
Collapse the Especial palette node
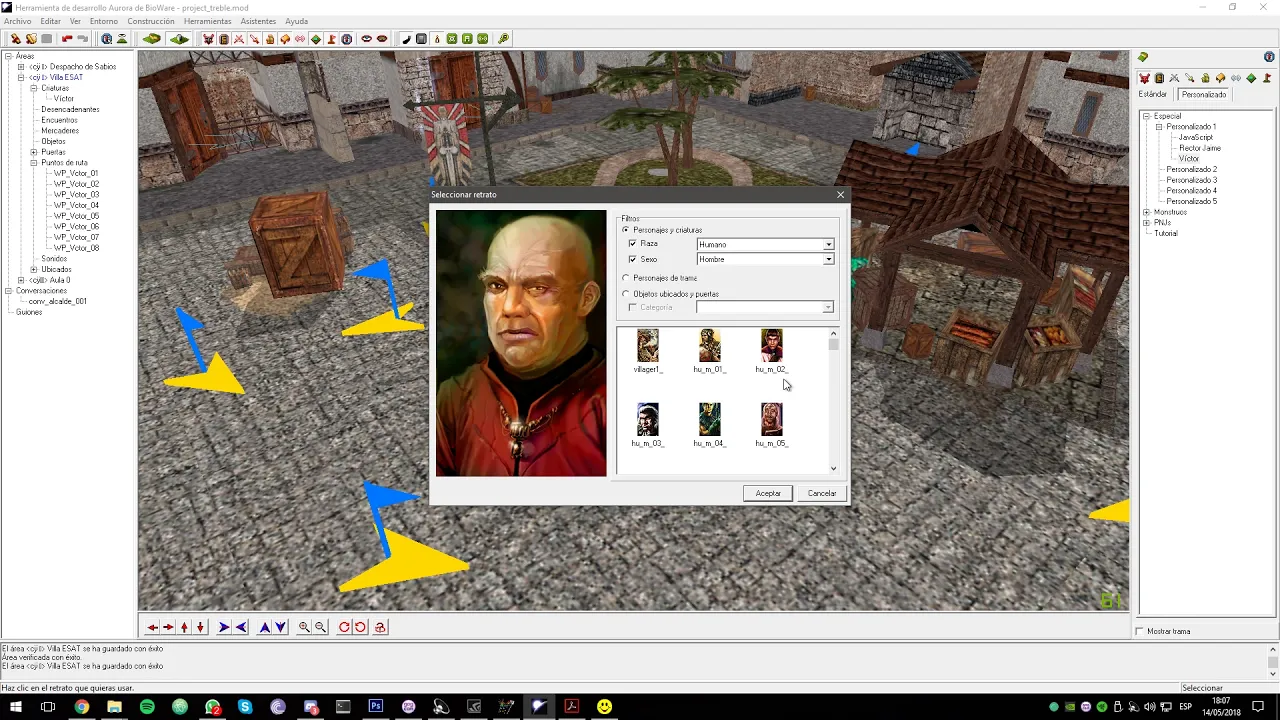point(1146,116)
